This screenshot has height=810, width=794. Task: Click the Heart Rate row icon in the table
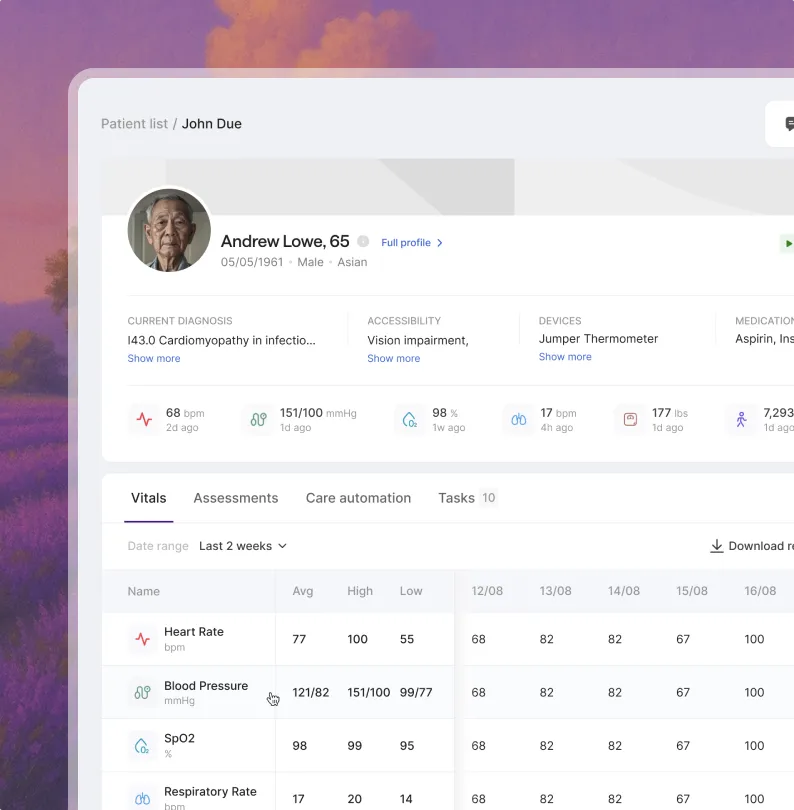pos(143,639)
